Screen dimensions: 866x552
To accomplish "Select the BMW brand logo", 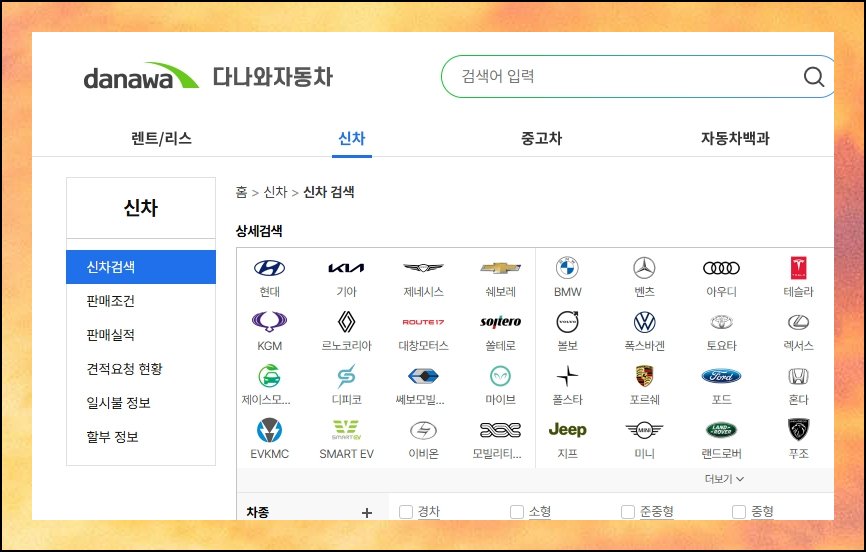I will (x=567, y=268).
